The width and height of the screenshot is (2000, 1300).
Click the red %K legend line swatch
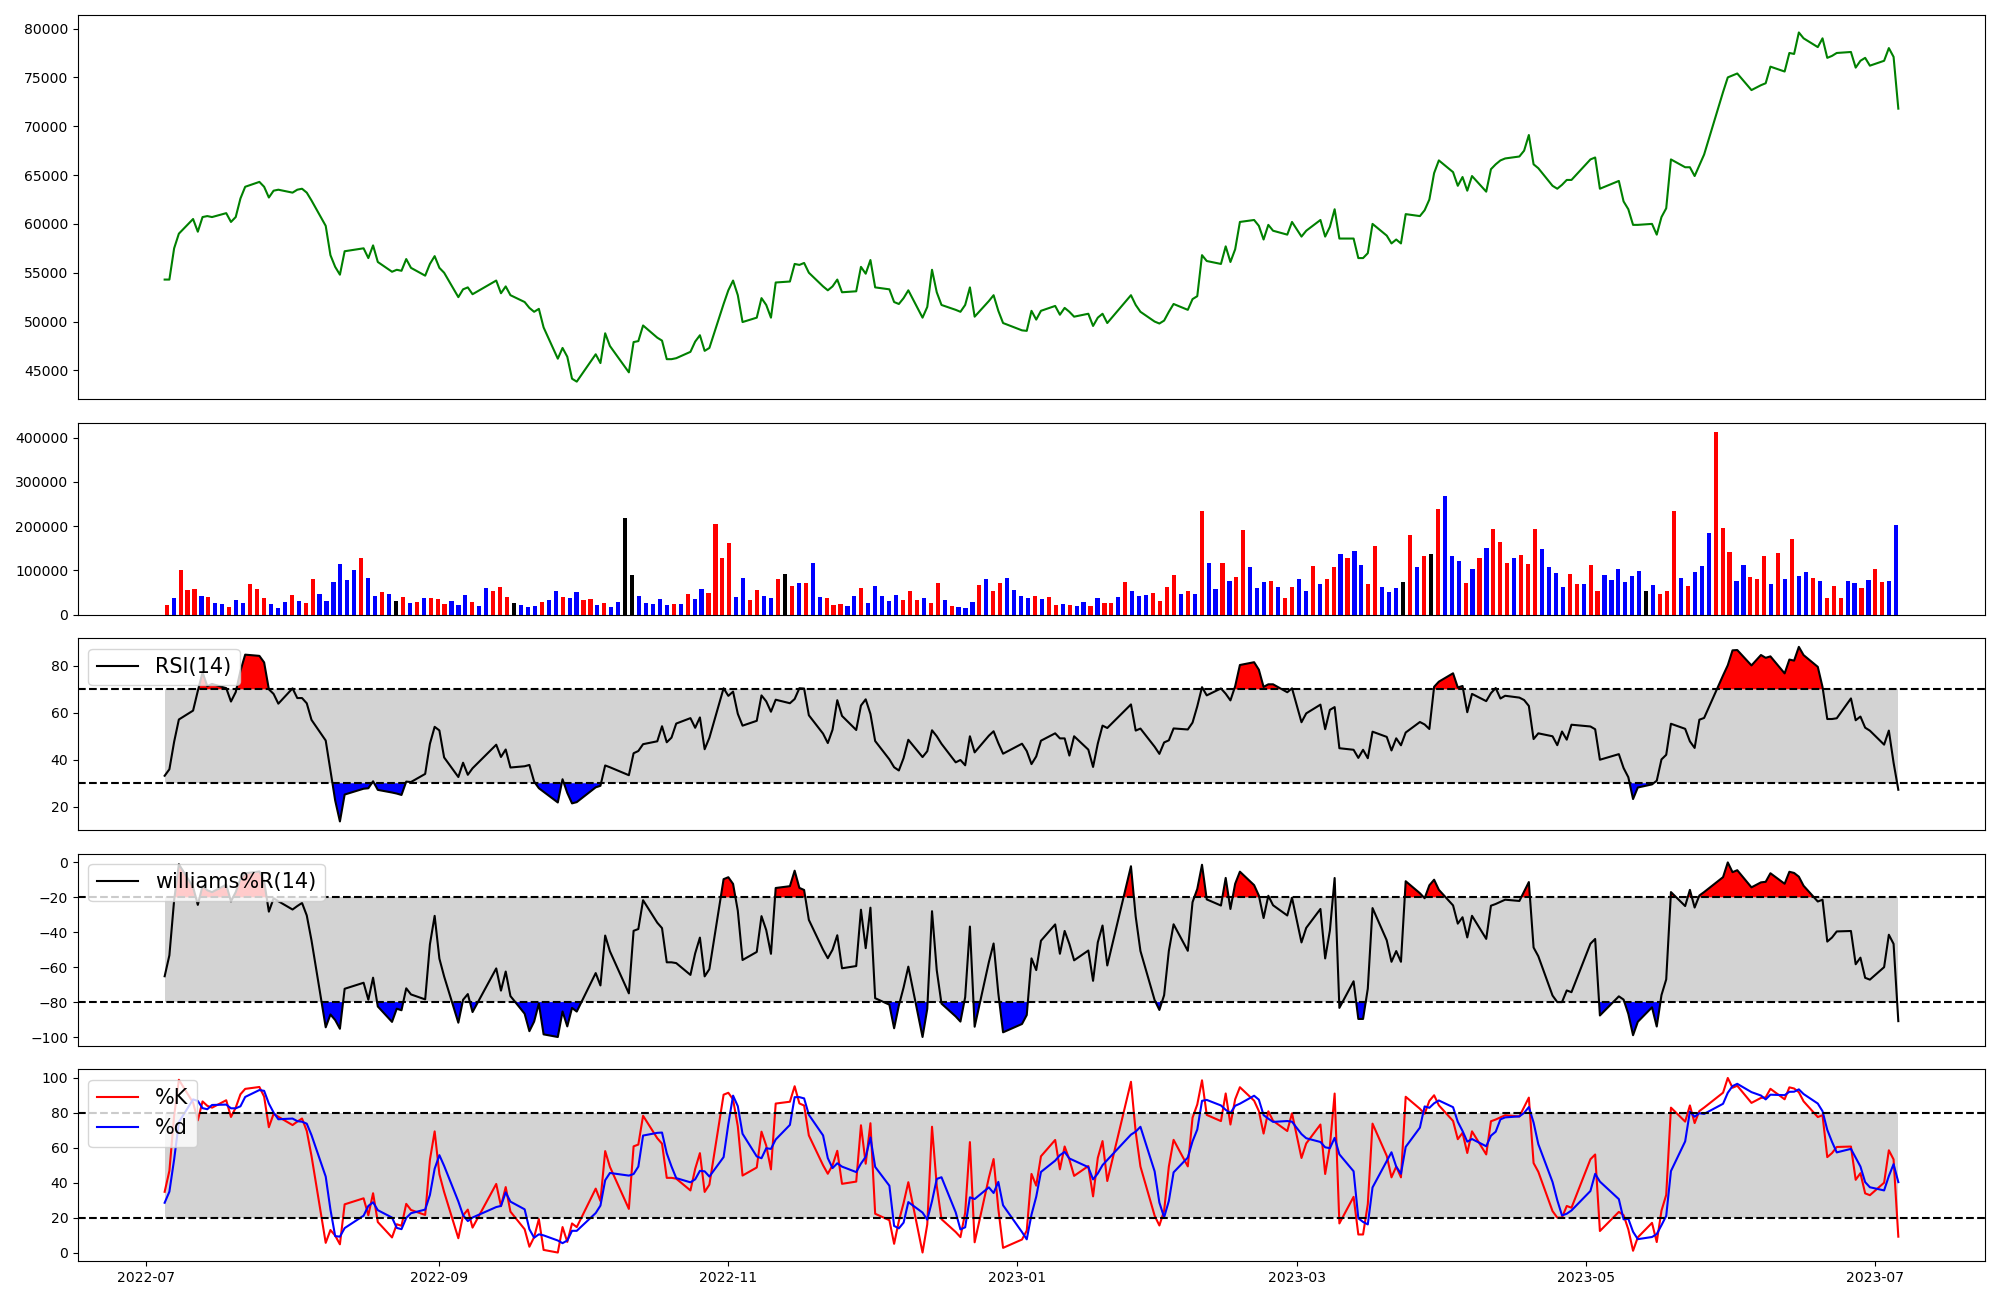pyautogui.click(x=116, y=1097)
